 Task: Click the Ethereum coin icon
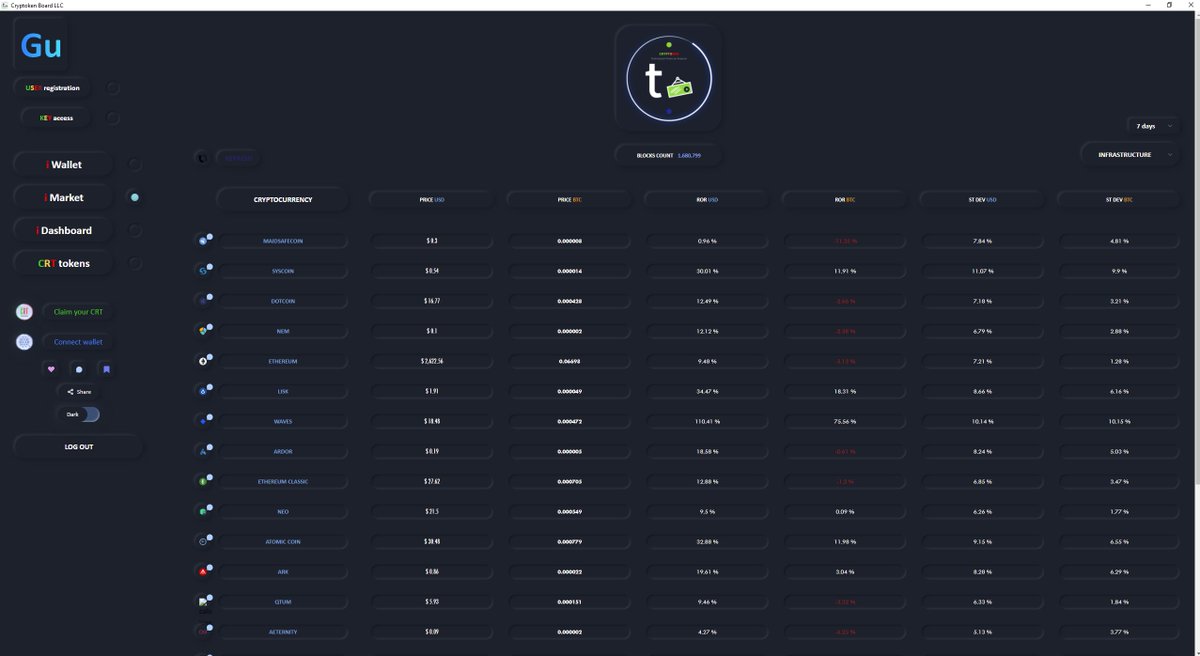204,360
